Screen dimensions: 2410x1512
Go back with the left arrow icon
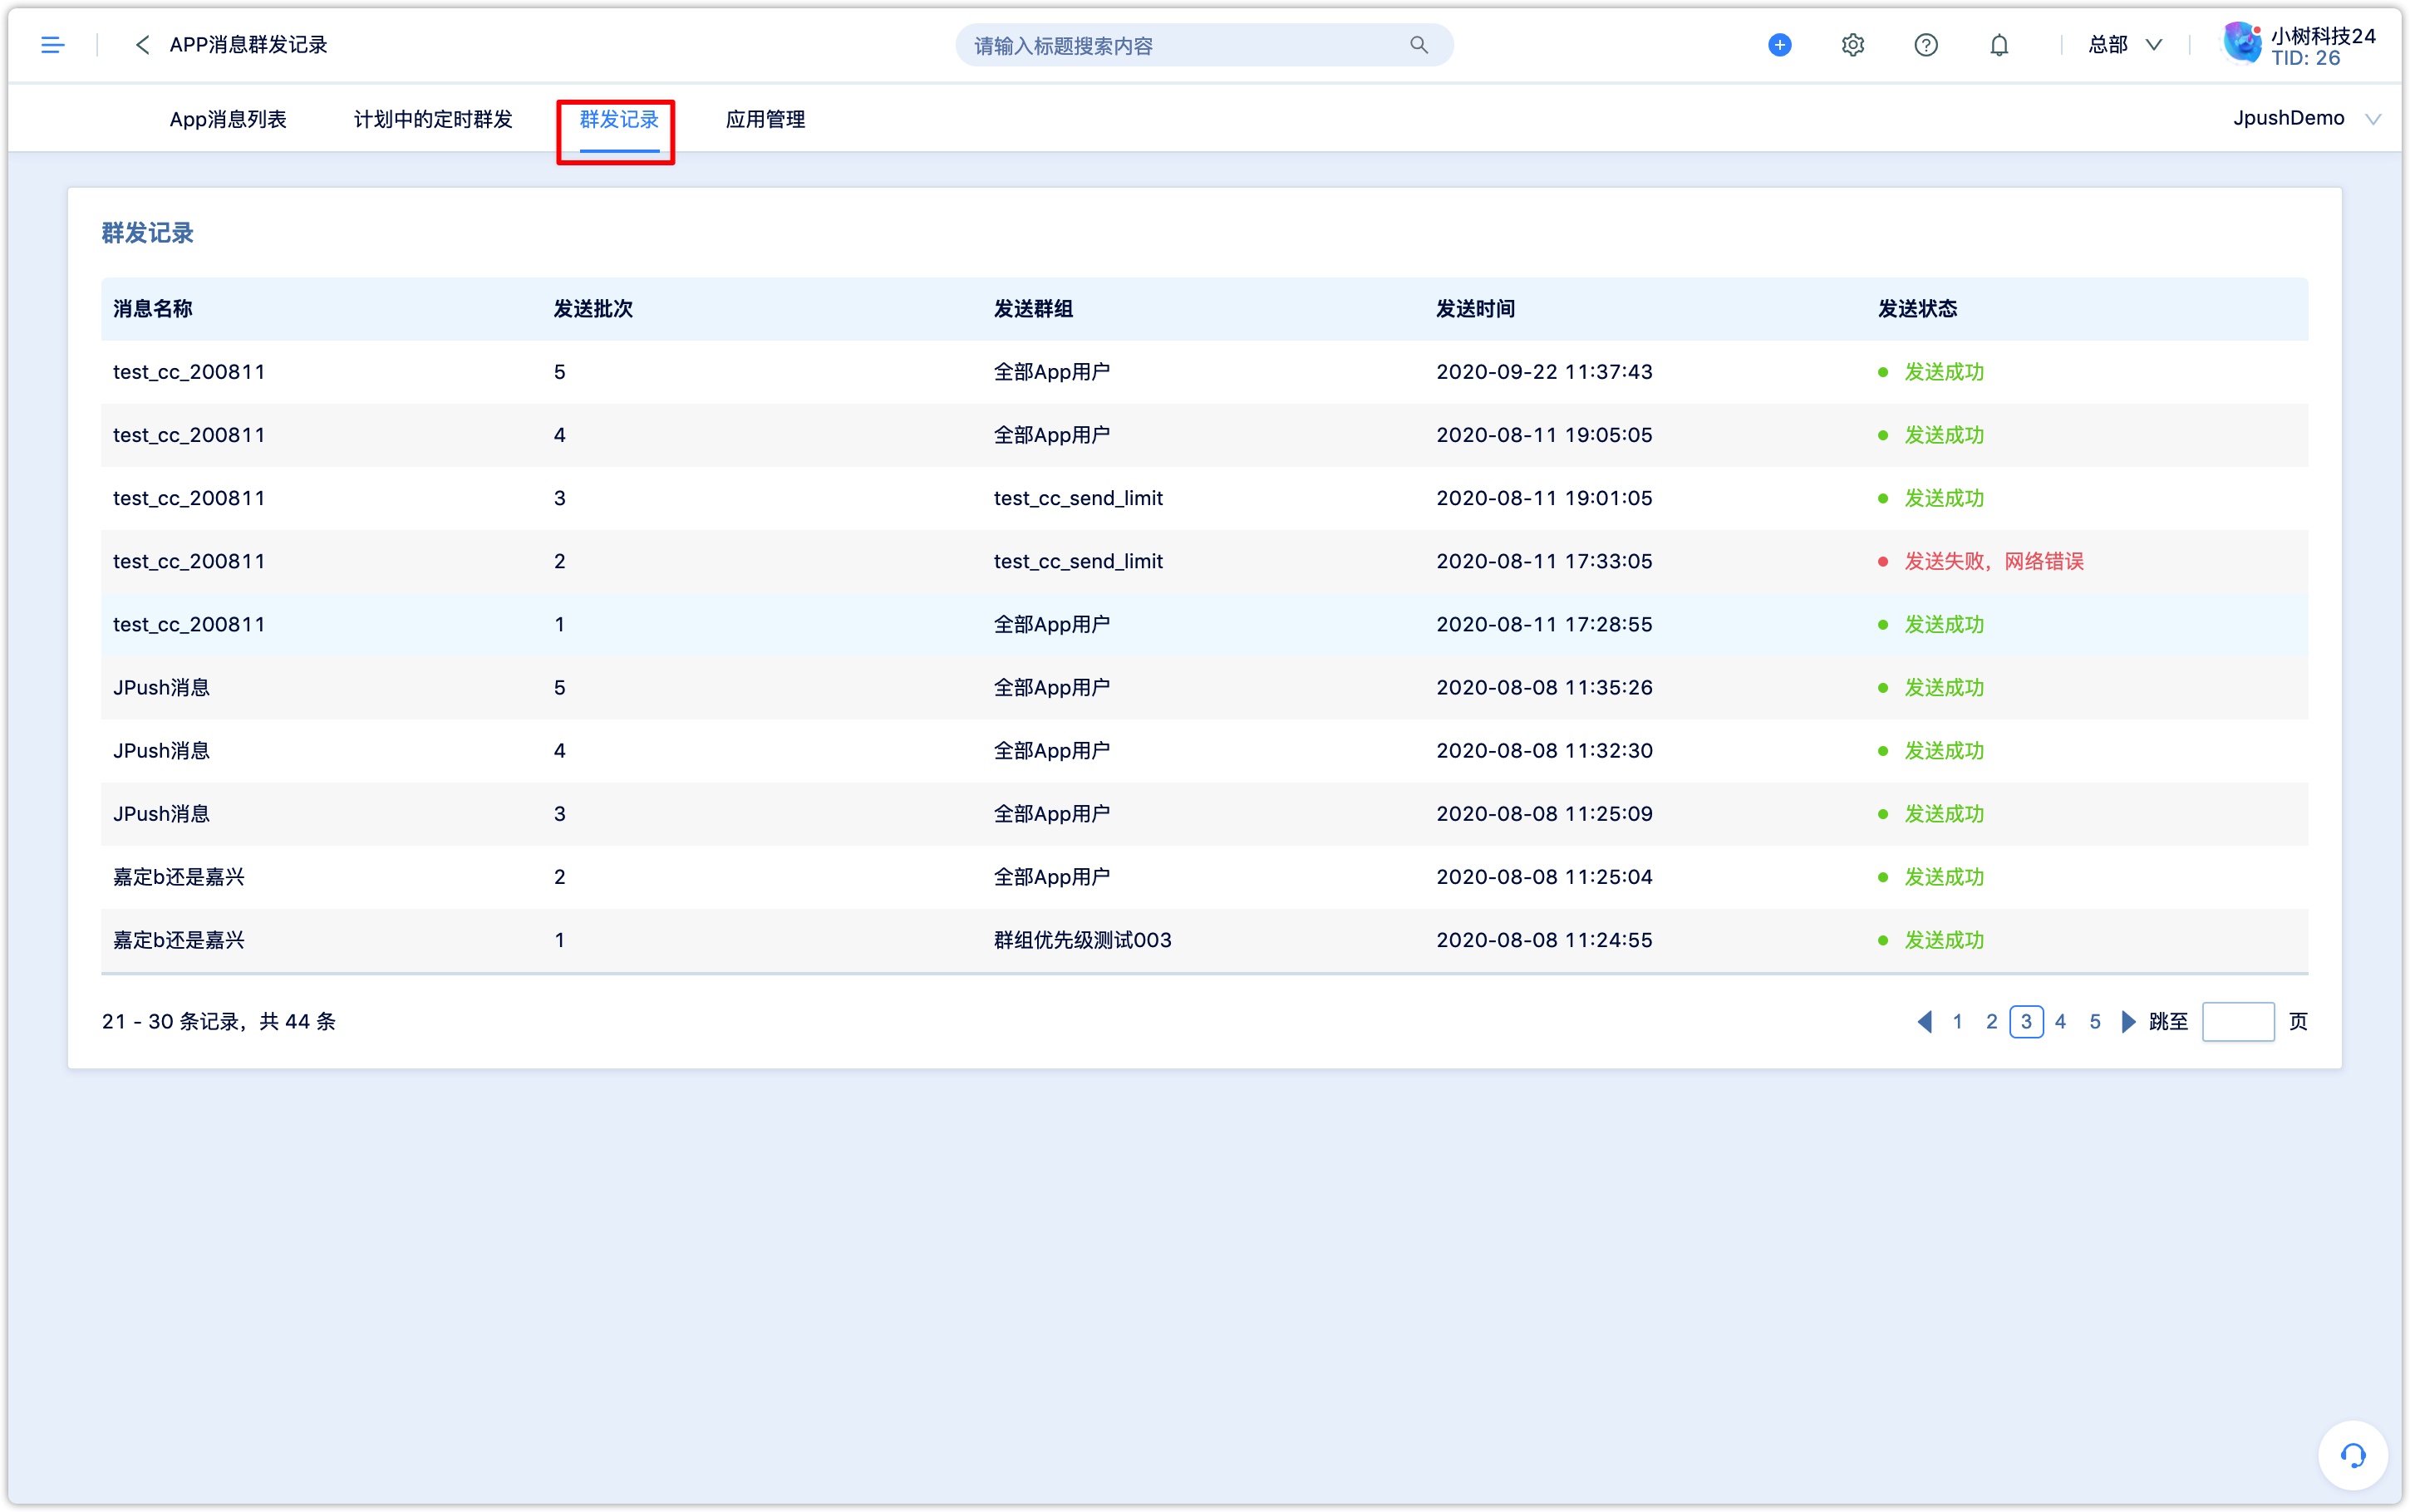pos(142,45)
